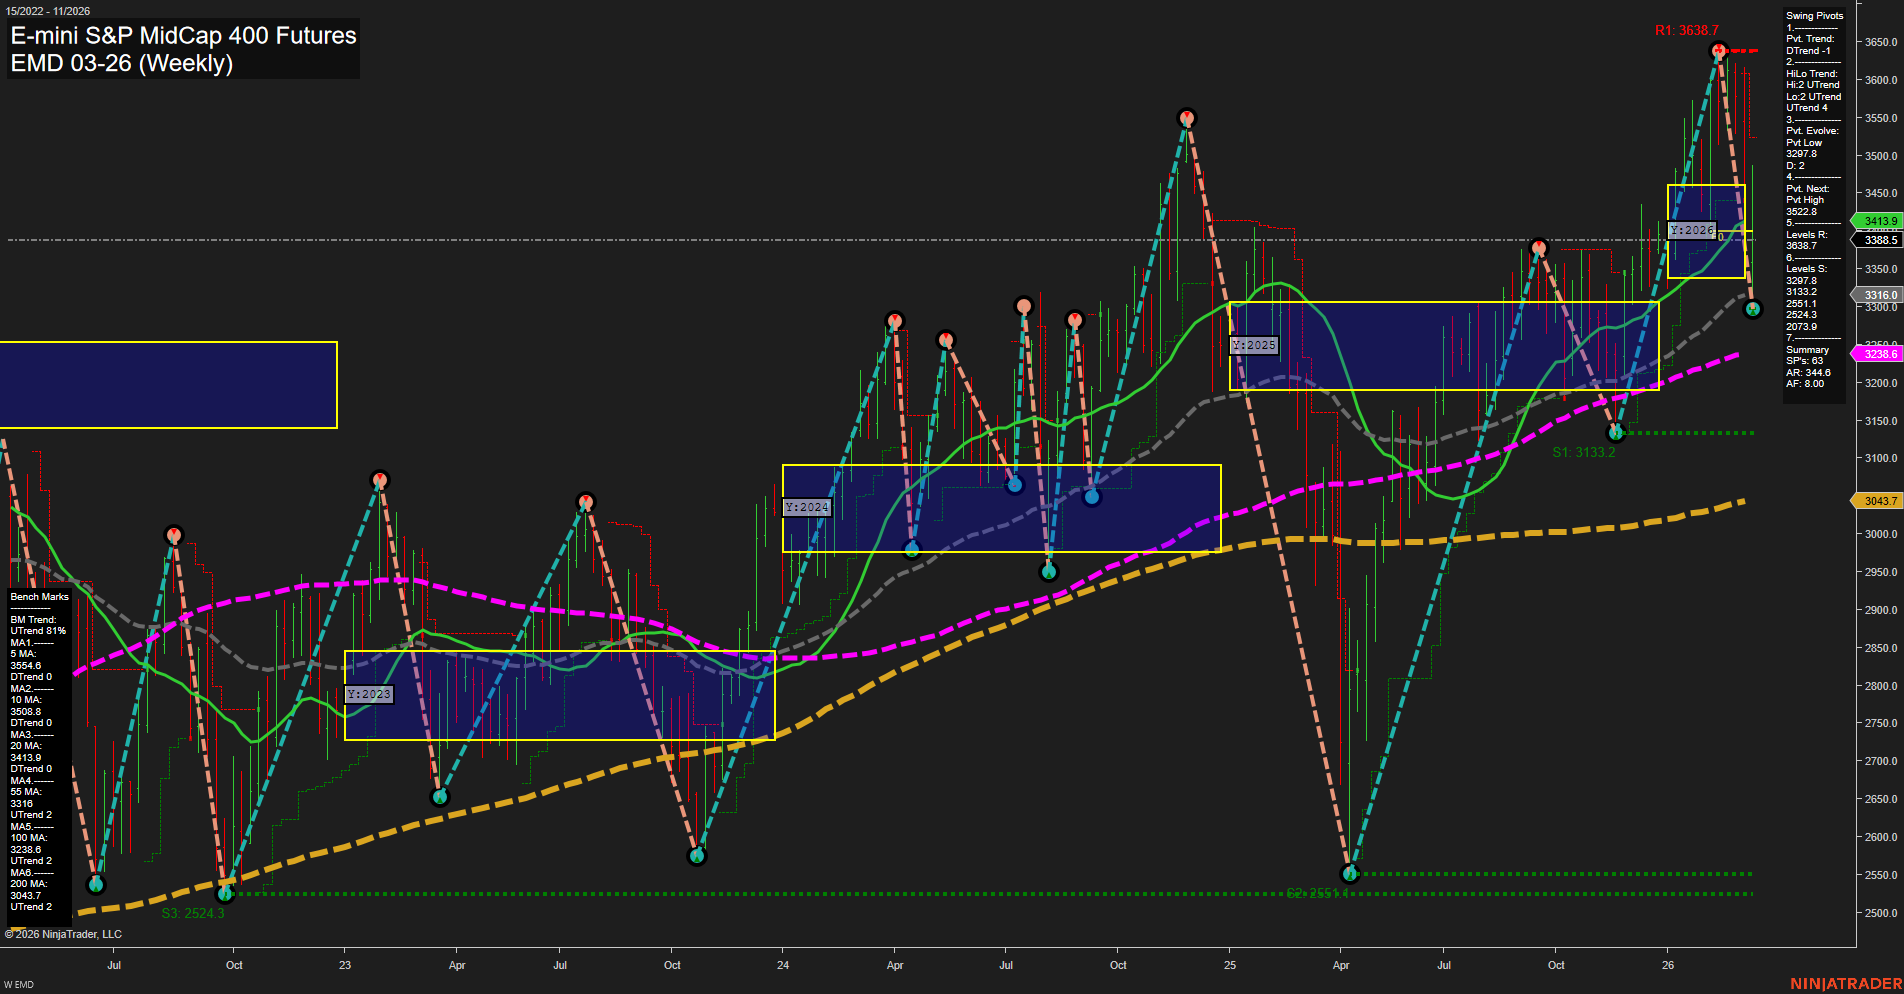Click the S1: 3133.2 support label
The width and height of the screenshot is (1904, 994).
(x=1583, y=452)
